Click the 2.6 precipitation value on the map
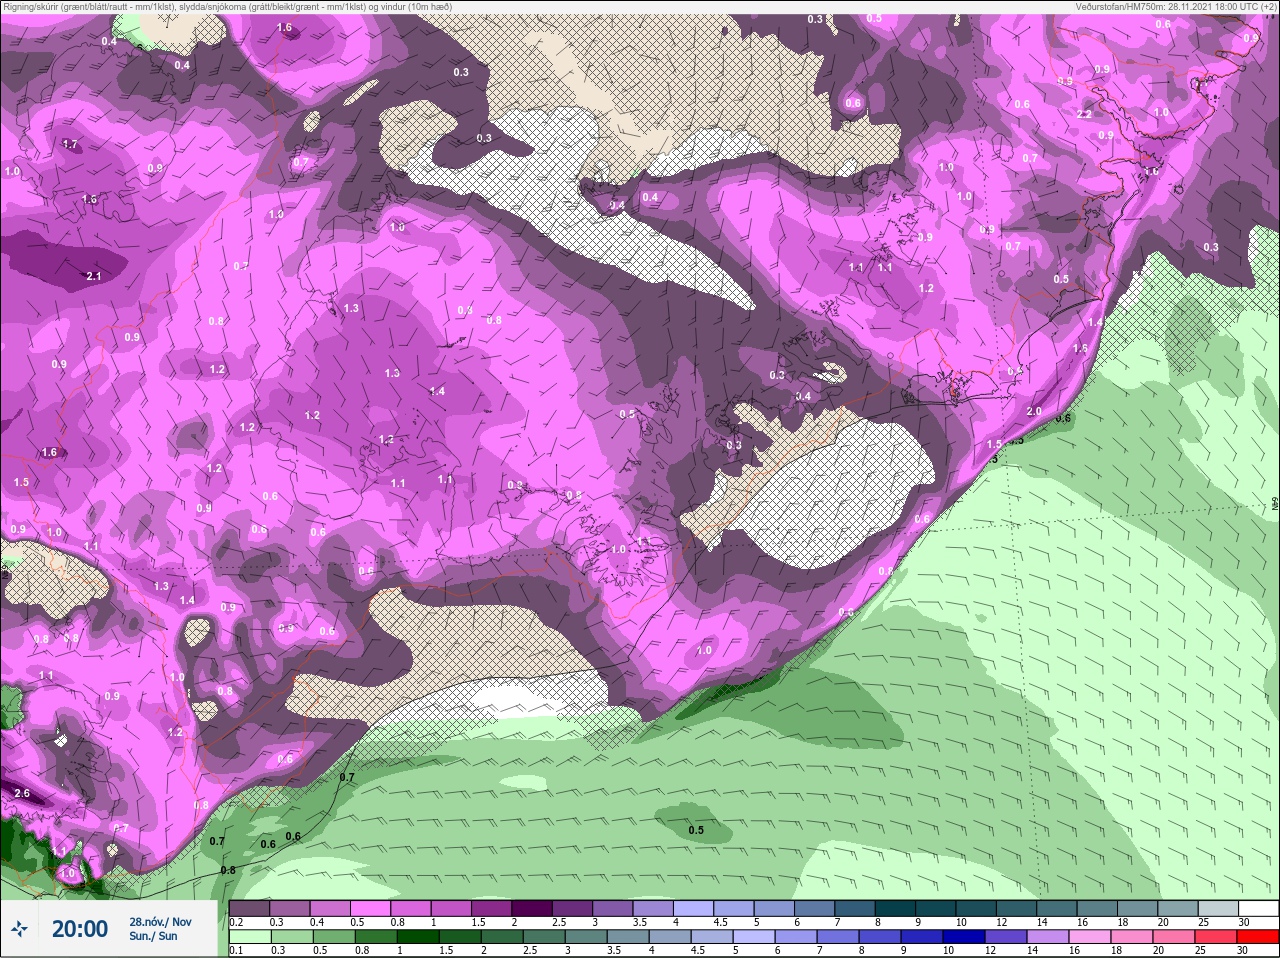The height and width of the screenshot is (958, 1280). tap(22, 793)
